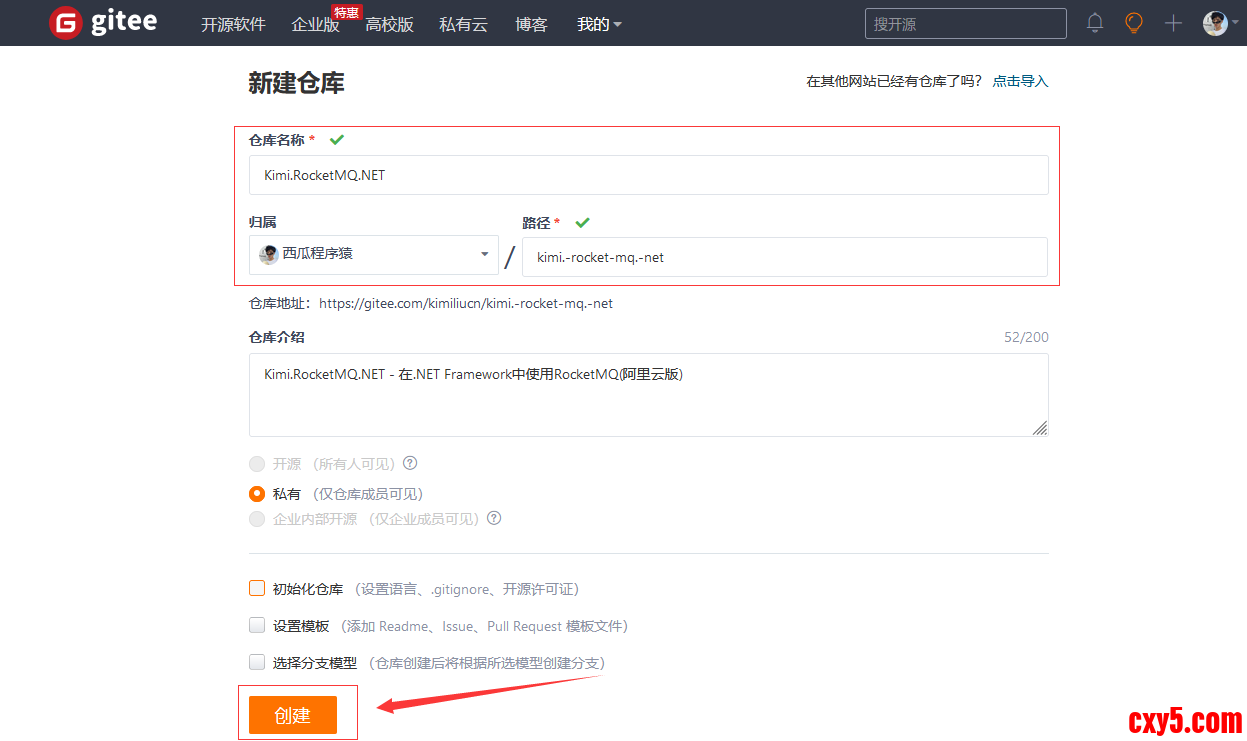This screenshot has width=1247, height=741.
Task: Click the plus icon in the header
Action: 1173,23
